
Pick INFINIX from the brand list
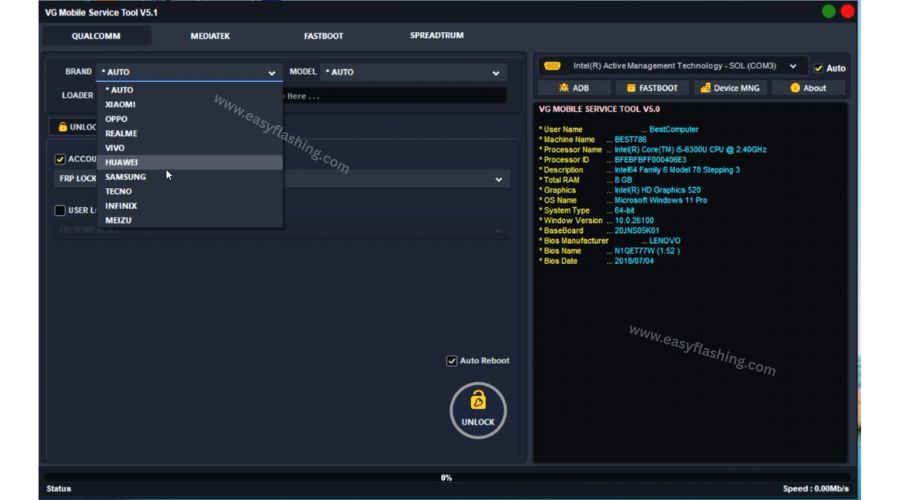(189, 206)
